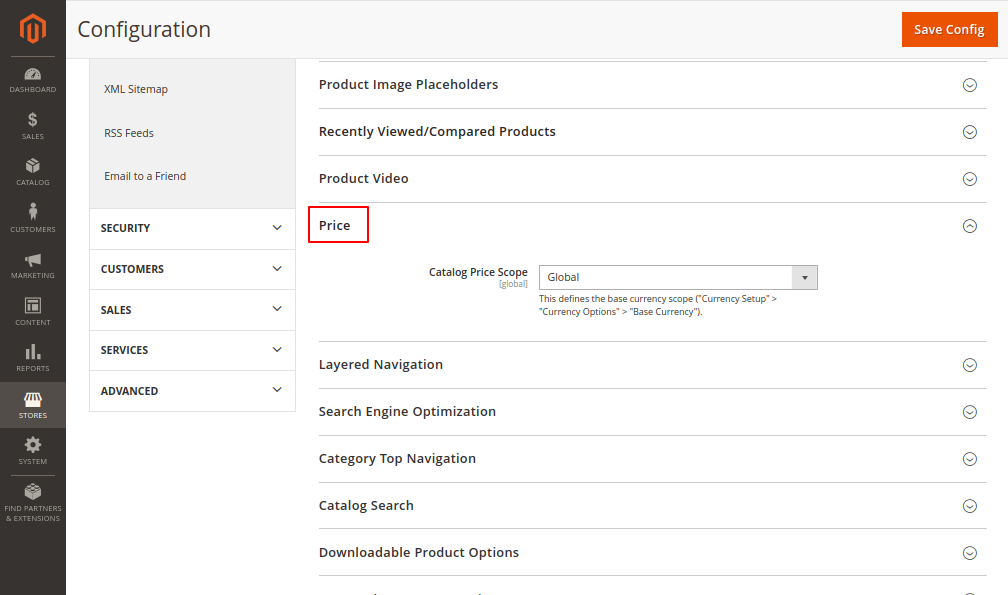Open the Marketing megaphone icon menu
The width and height of the screenshot is (1008, 595).
click(32, 265)
